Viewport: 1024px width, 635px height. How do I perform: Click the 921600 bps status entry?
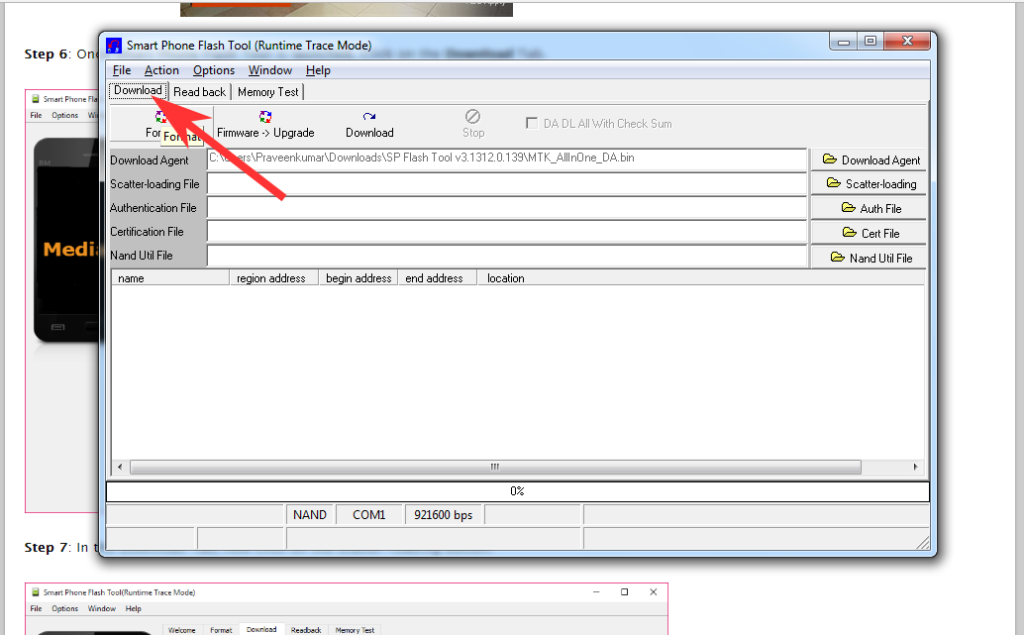443,515
